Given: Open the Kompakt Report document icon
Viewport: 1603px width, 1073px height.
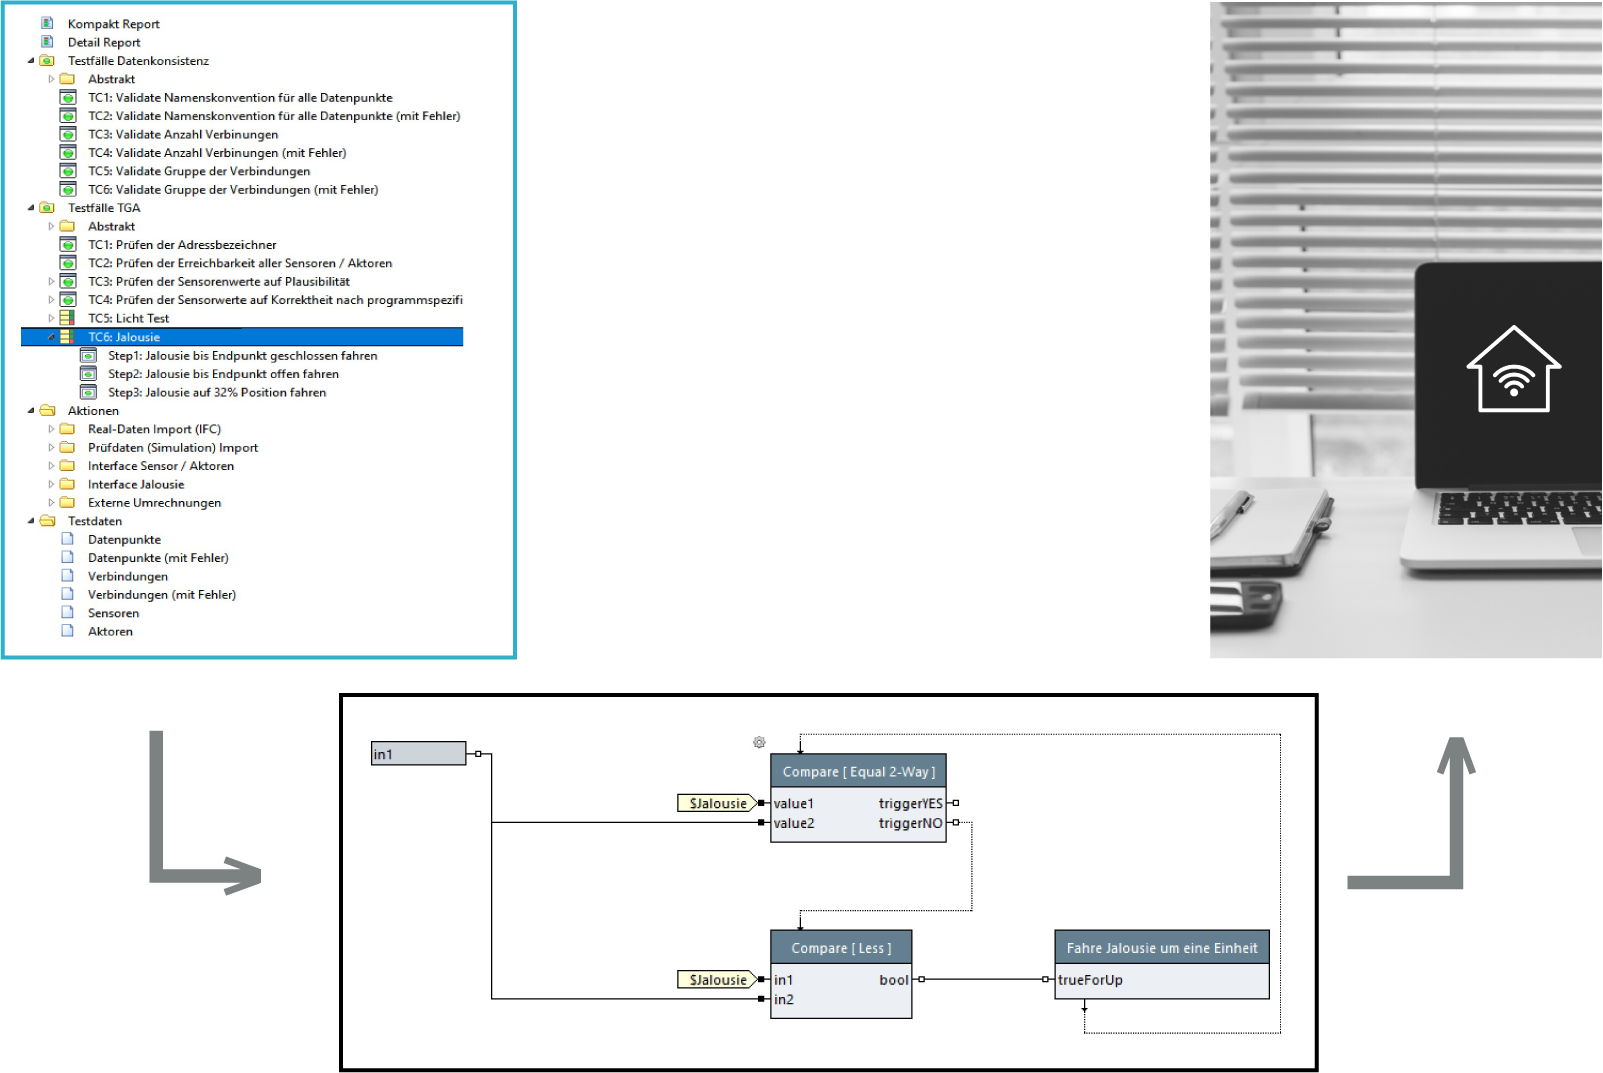Looking at the screenshot, I should coord(47,23).
